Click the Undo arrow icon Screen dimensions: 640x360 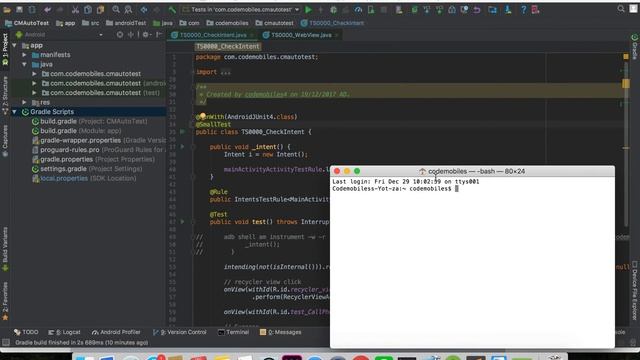tap(48, 9)
